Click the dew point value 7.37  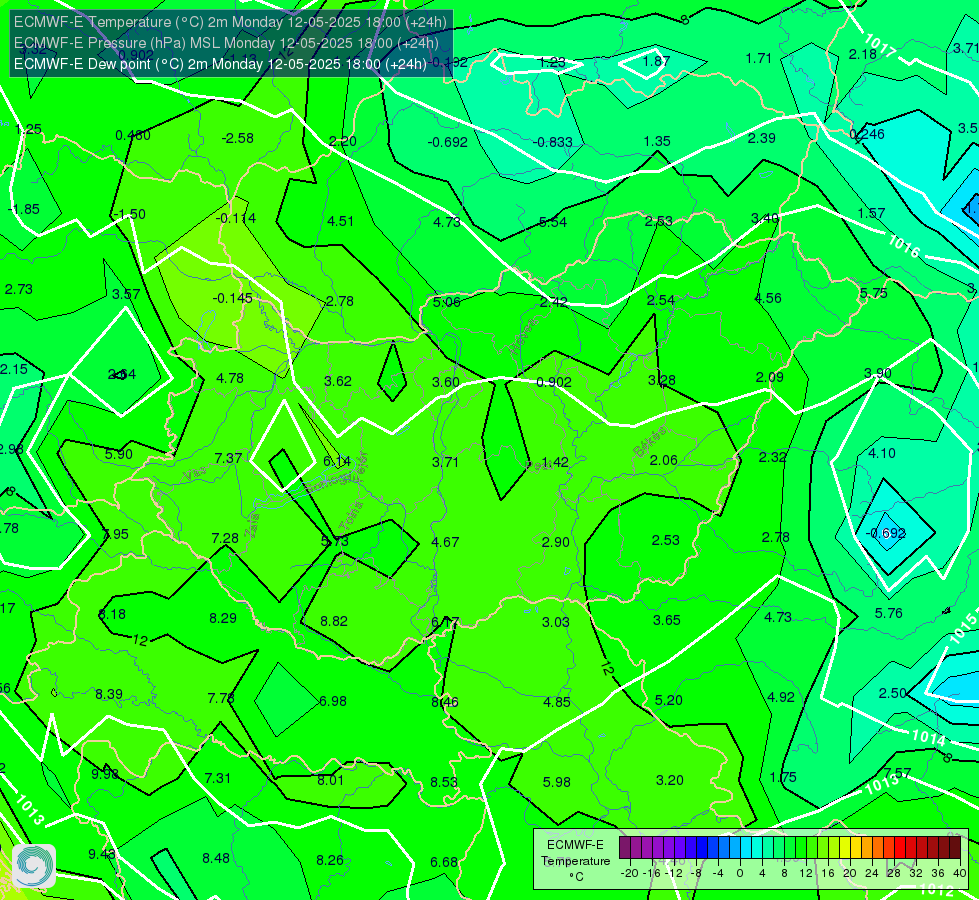228,458
